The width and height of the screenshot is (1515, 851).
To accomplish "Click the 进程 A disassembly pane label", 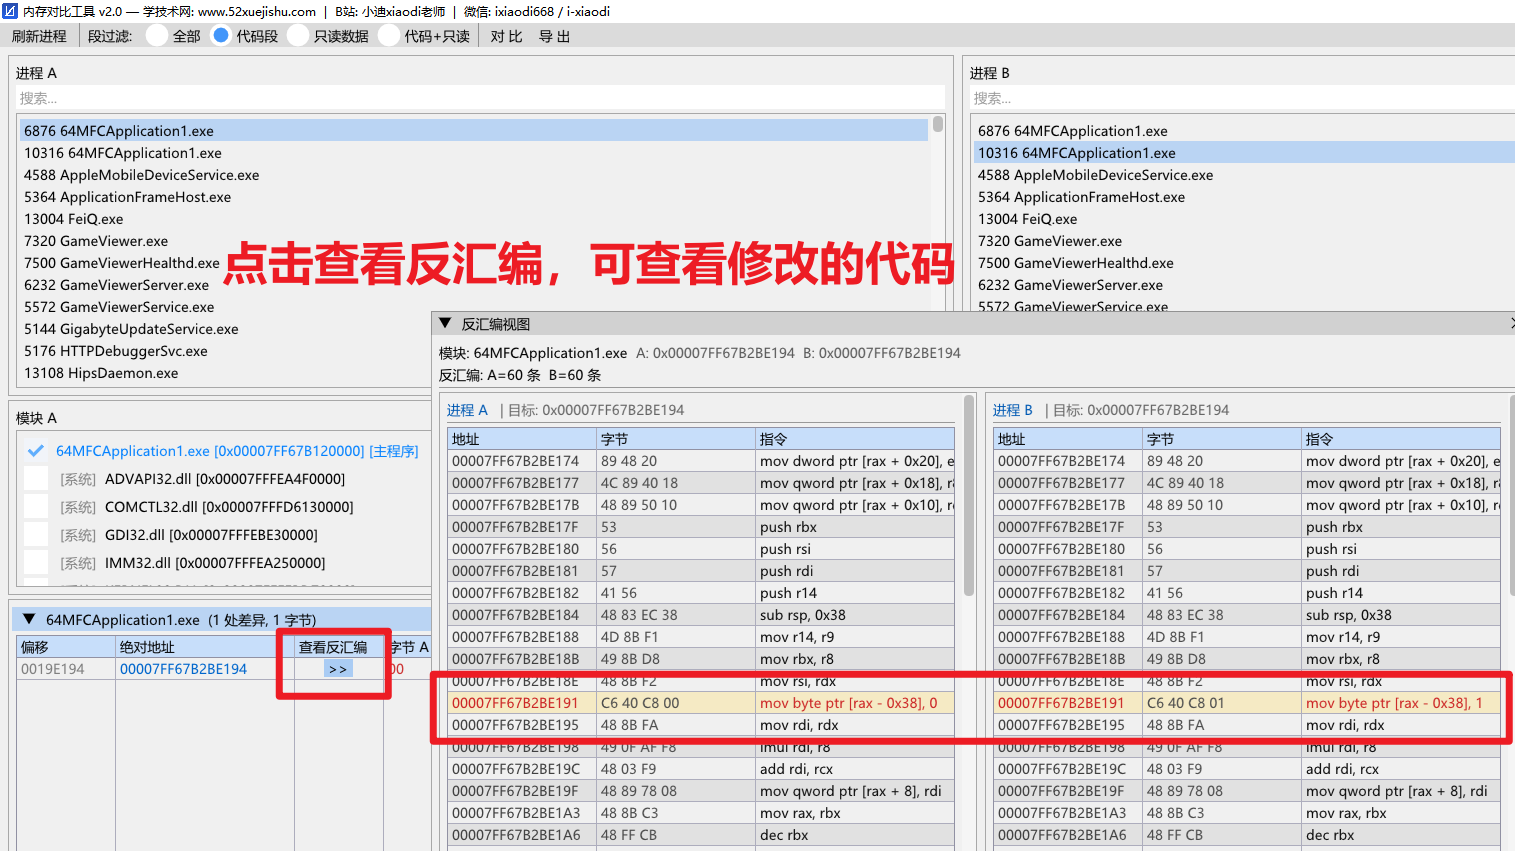I will tap(467, 410).
